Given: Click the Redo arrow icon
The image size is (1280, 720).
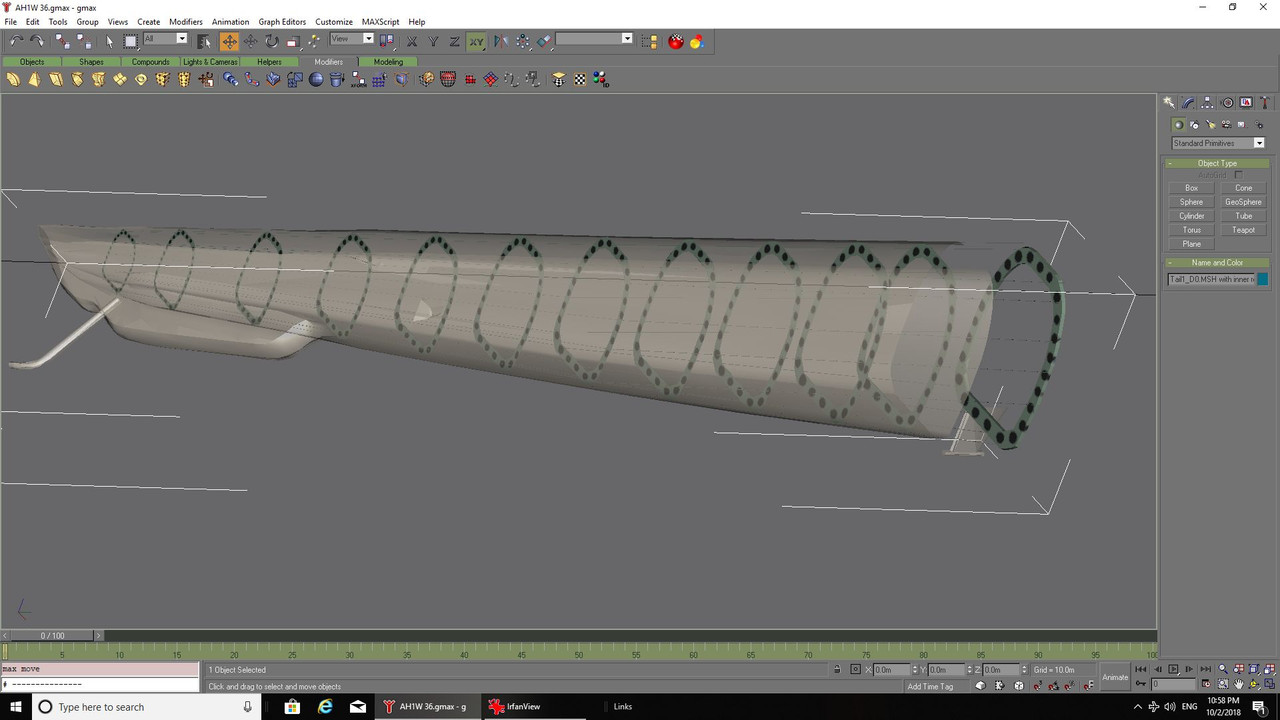Looking at the screenshot, I should coord(37,41).
